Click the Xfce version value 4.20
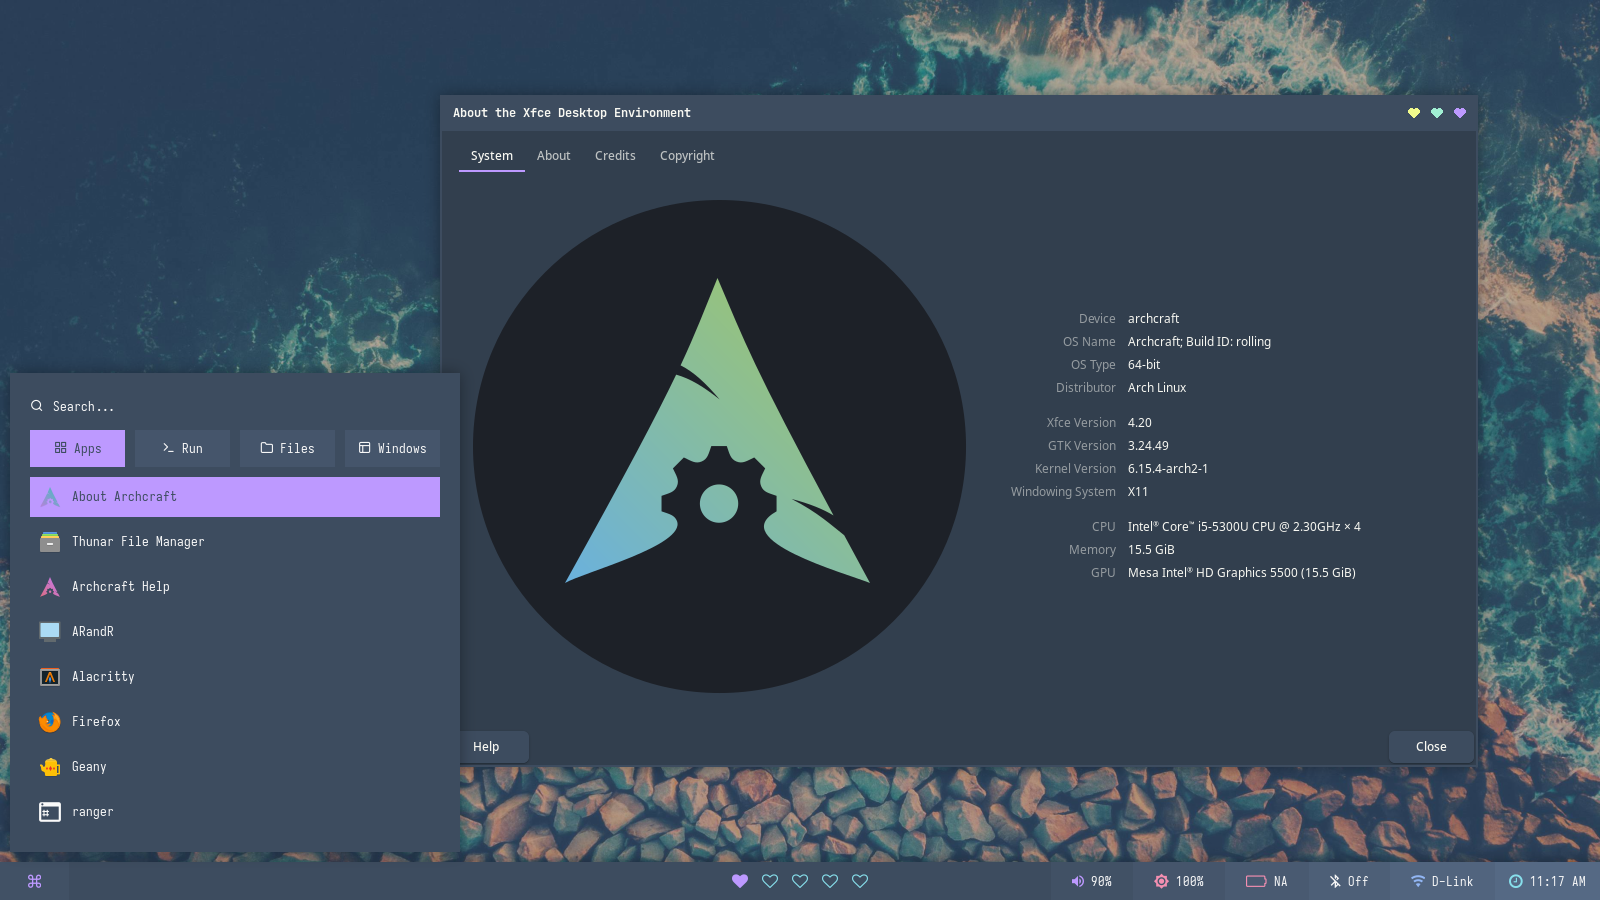This screenshot has width=1600, height=900. (x=1140, y=423)
